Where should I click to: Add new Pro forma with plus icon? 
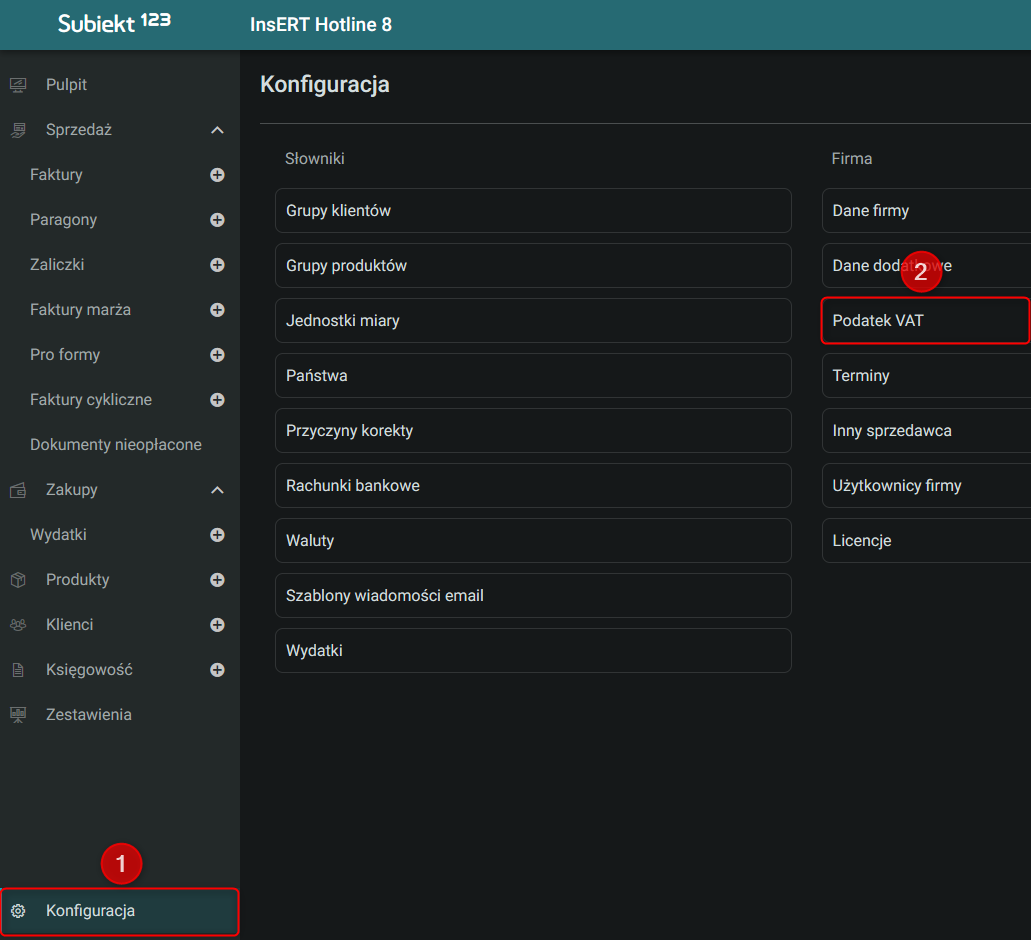[217, 355]
